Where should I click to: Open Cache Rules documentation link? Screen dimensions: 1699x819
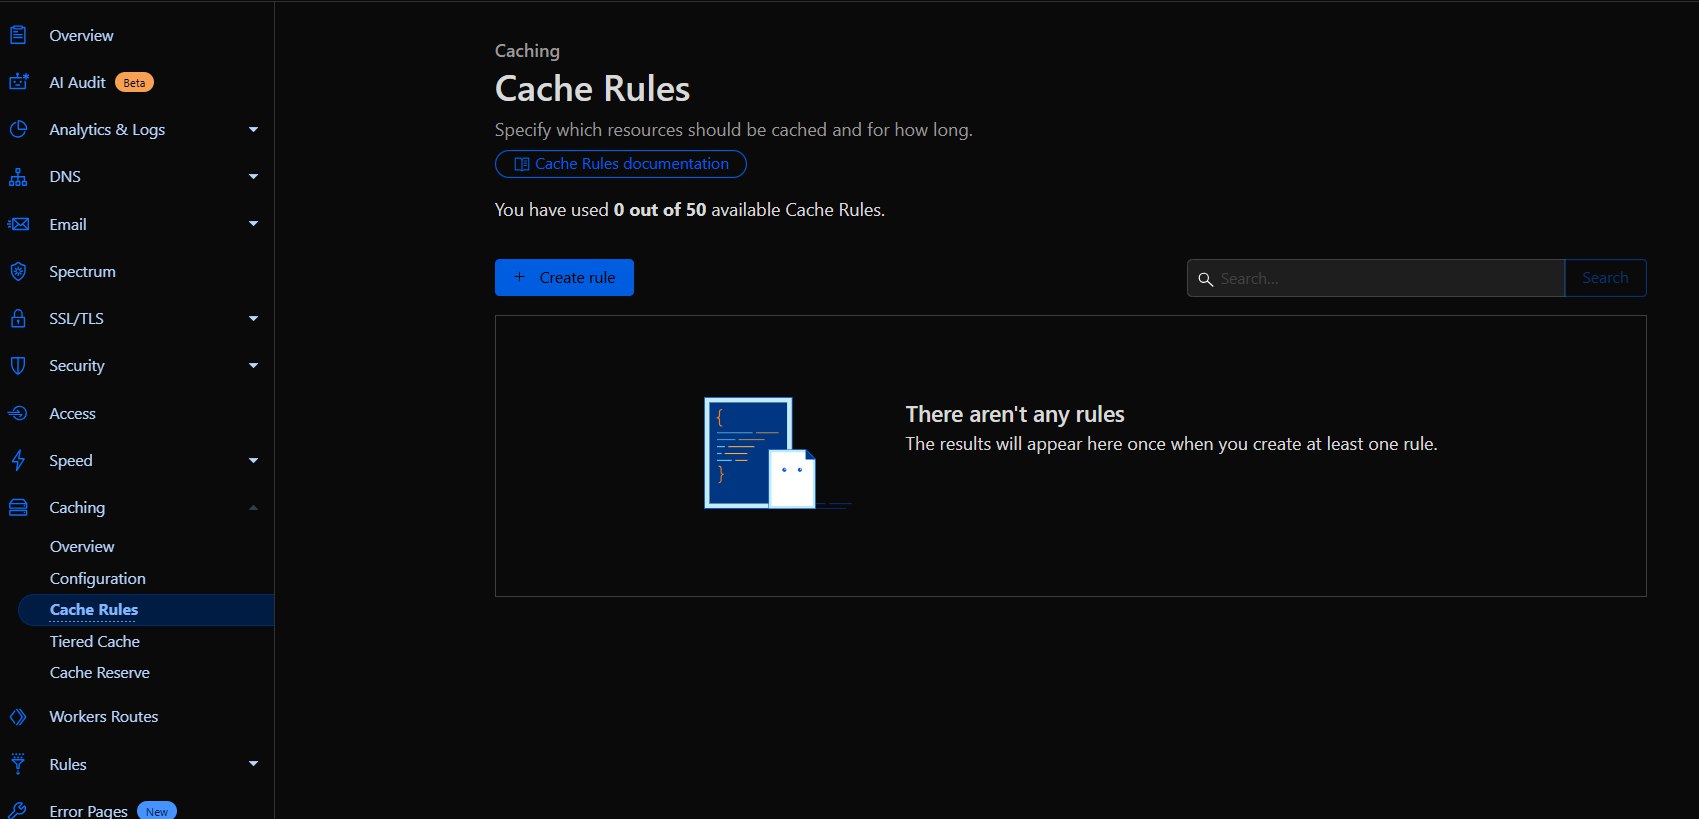click(621, 164)
